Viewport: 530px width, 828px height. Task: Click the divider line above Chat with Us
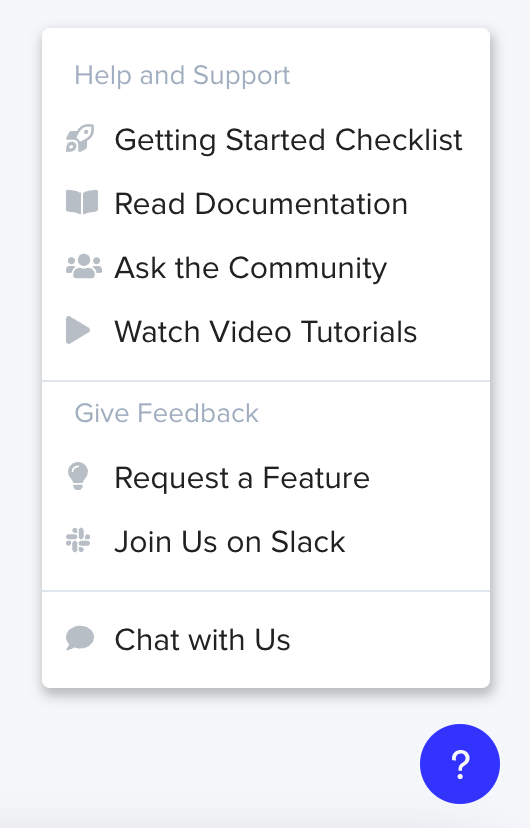266,591
